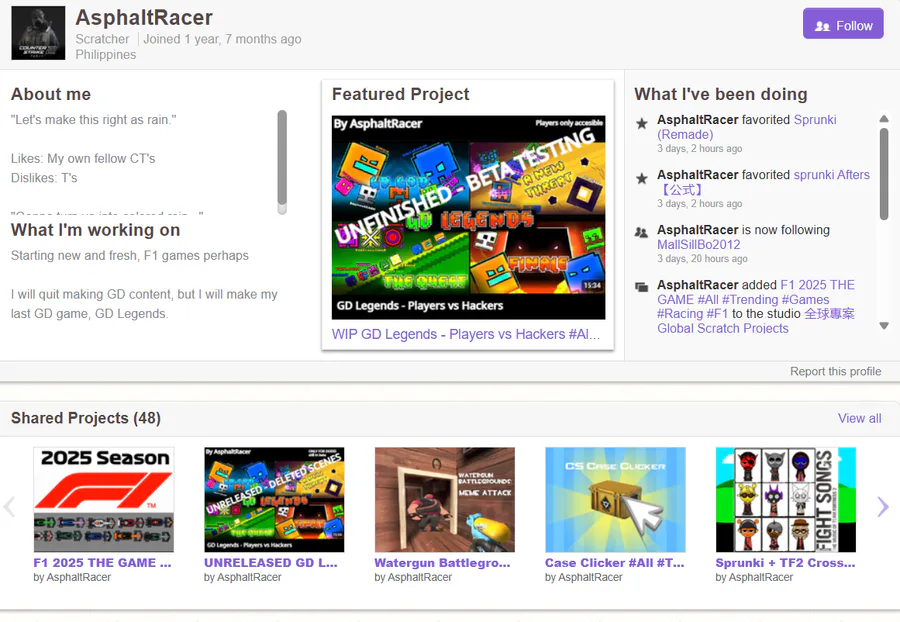Screen dimensions: 900x622
Task: Click the AsphaltRacer profile avatar
Action: click(x=38, y=33)
